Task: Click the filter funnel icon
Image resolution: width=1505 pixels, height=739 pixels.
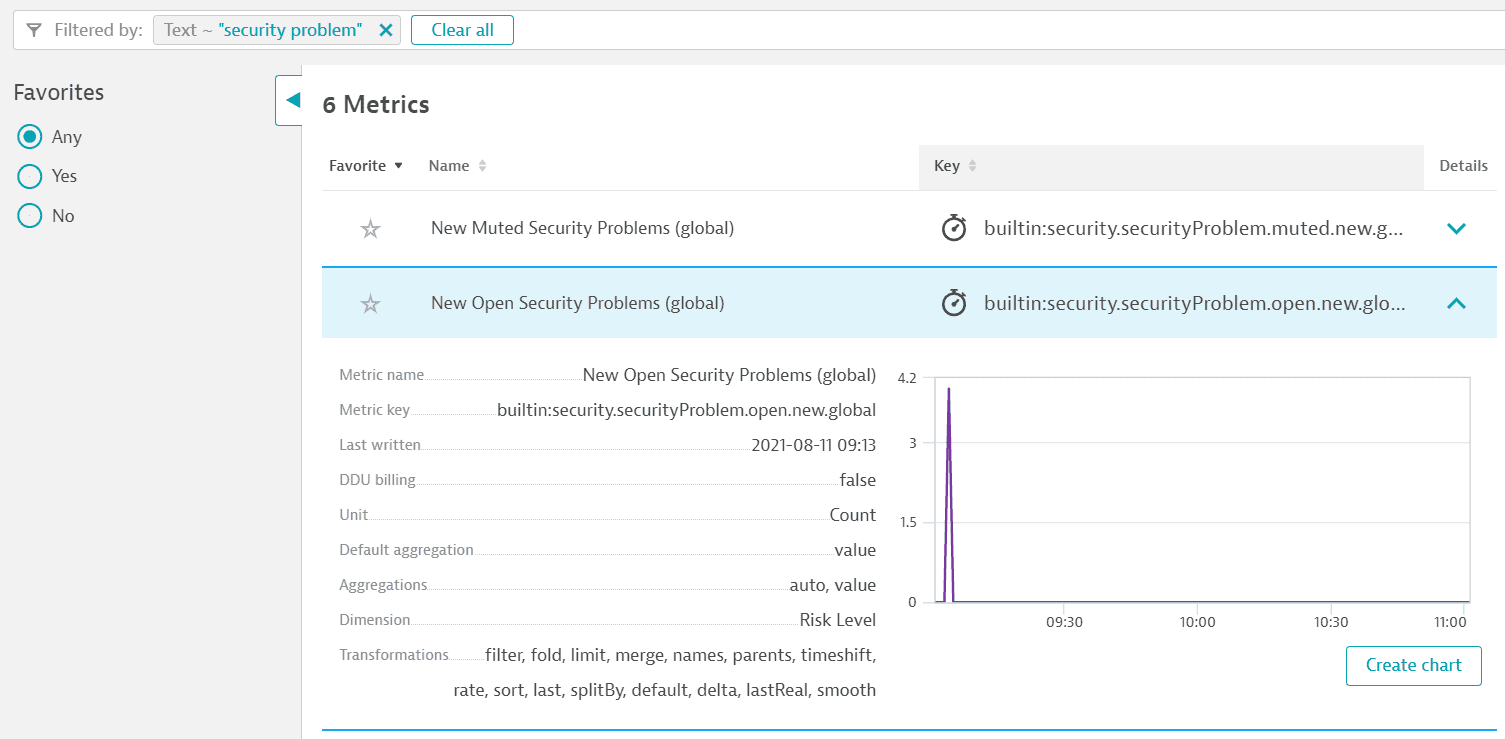Action: pyautogui.click(x=34, y=30)
